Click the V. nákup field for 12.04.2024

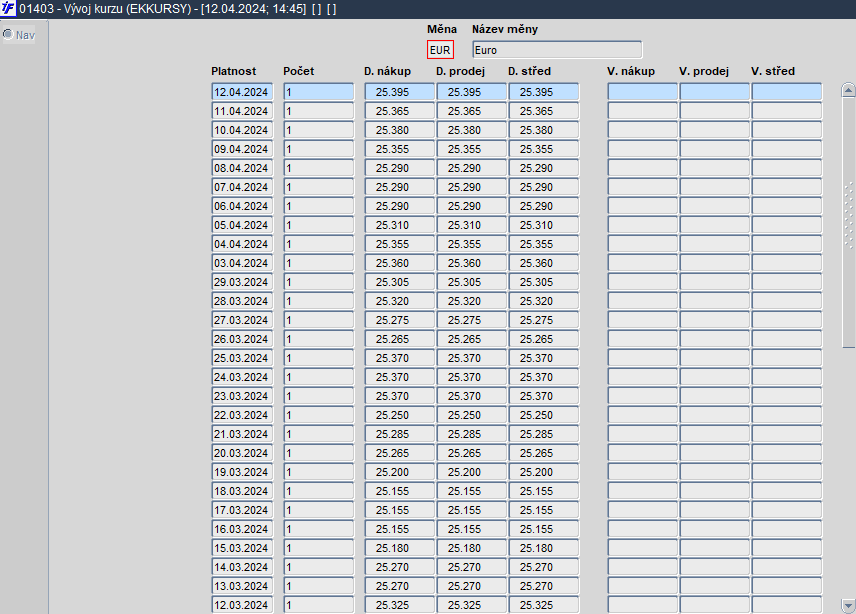tap(643, 92)
